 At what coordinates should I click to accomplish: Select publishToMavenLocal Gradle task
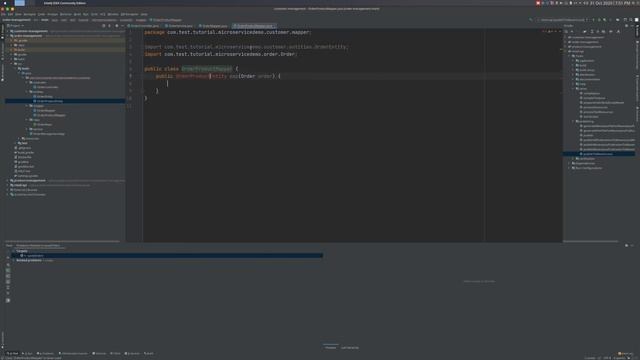click(598, 154)
